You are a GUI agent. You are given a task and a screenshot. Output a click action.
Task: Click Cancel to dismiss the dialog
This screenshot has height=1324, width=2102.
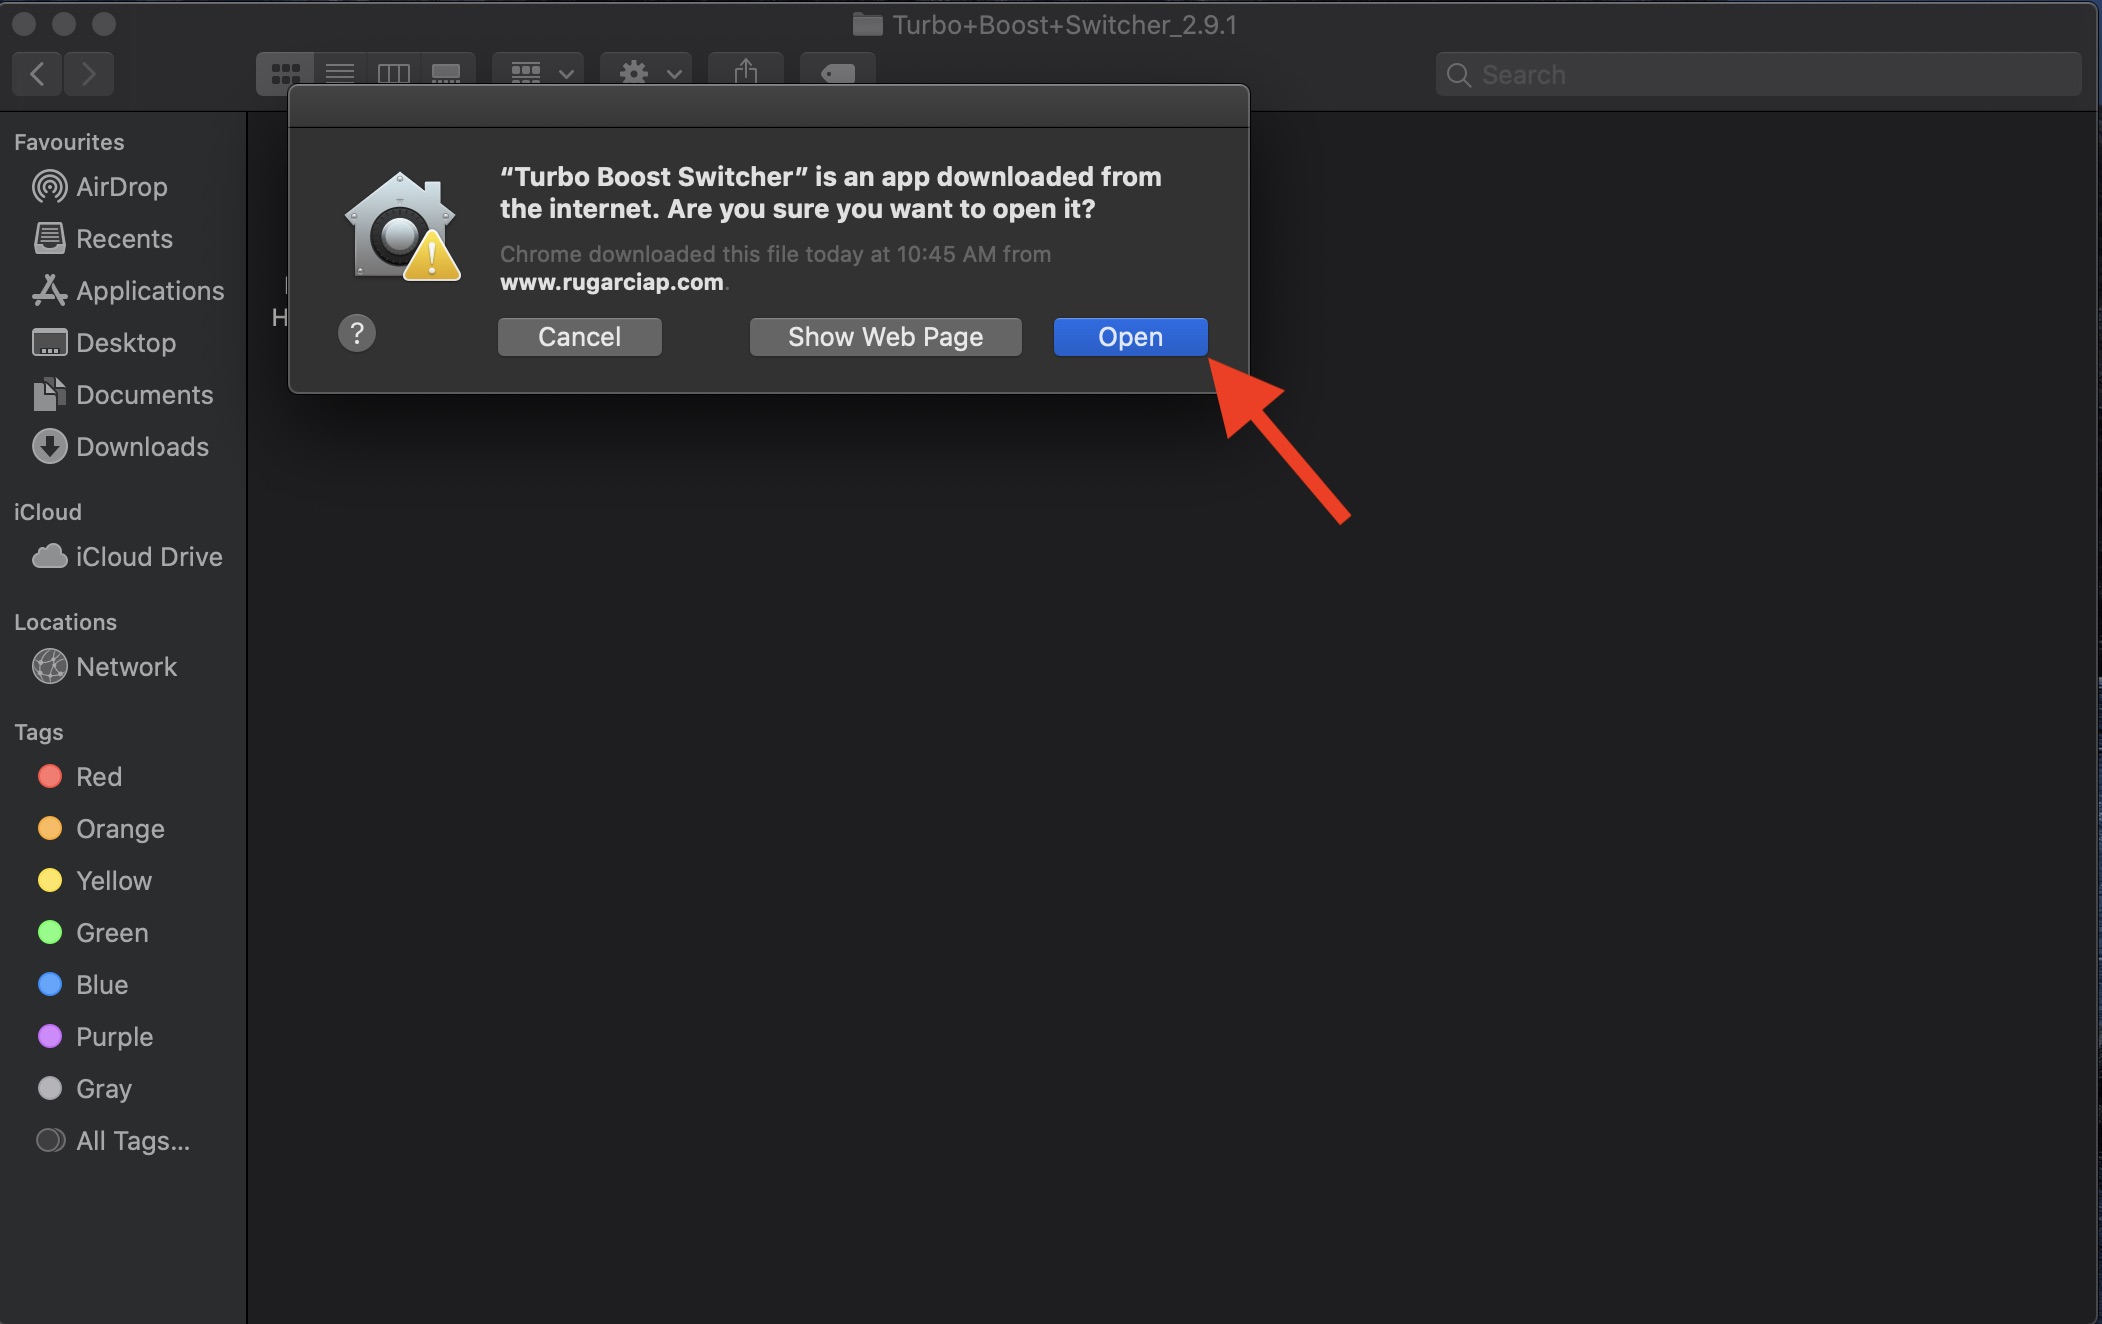pyautogui.click(x=580, y=336)
